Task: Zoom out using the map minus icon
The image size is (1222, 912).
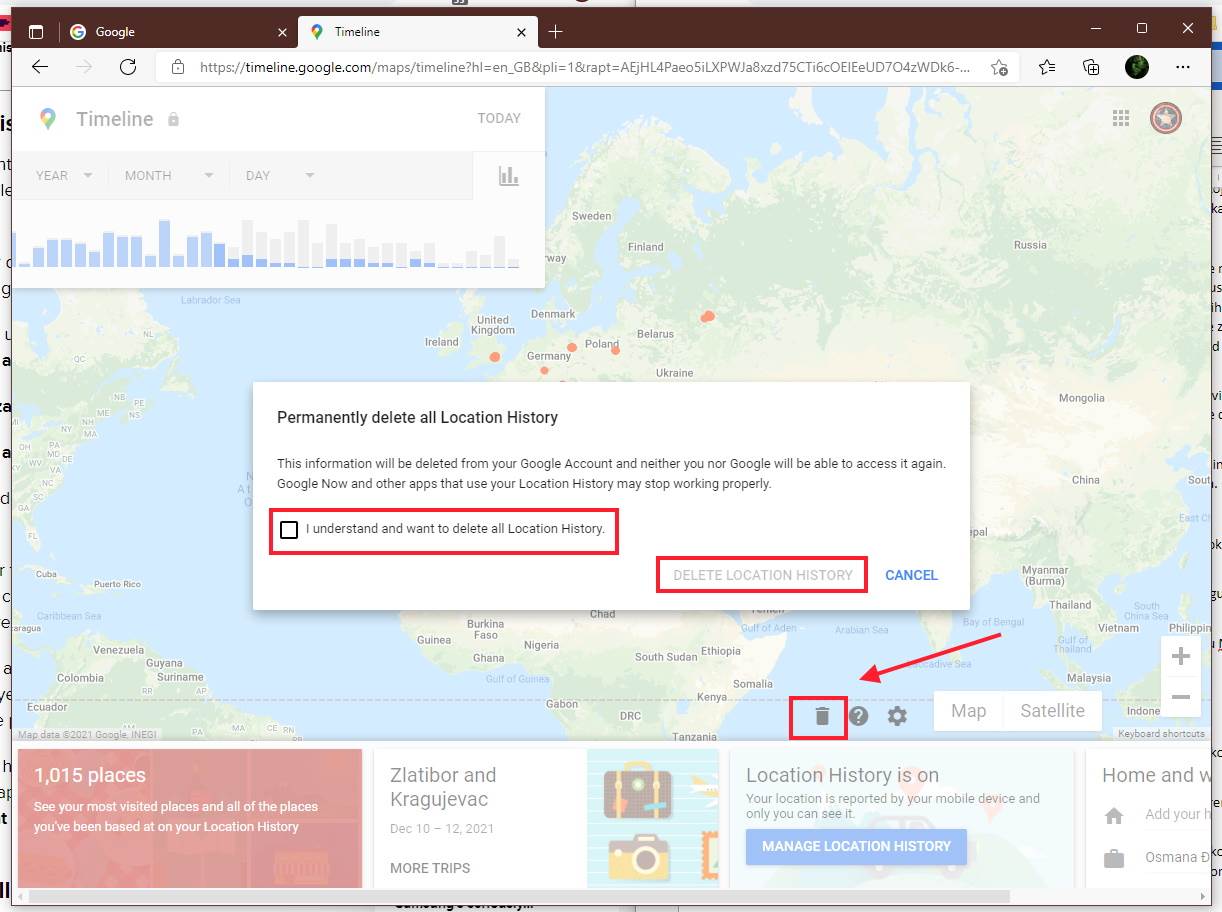Action: tap(1181, 697)
